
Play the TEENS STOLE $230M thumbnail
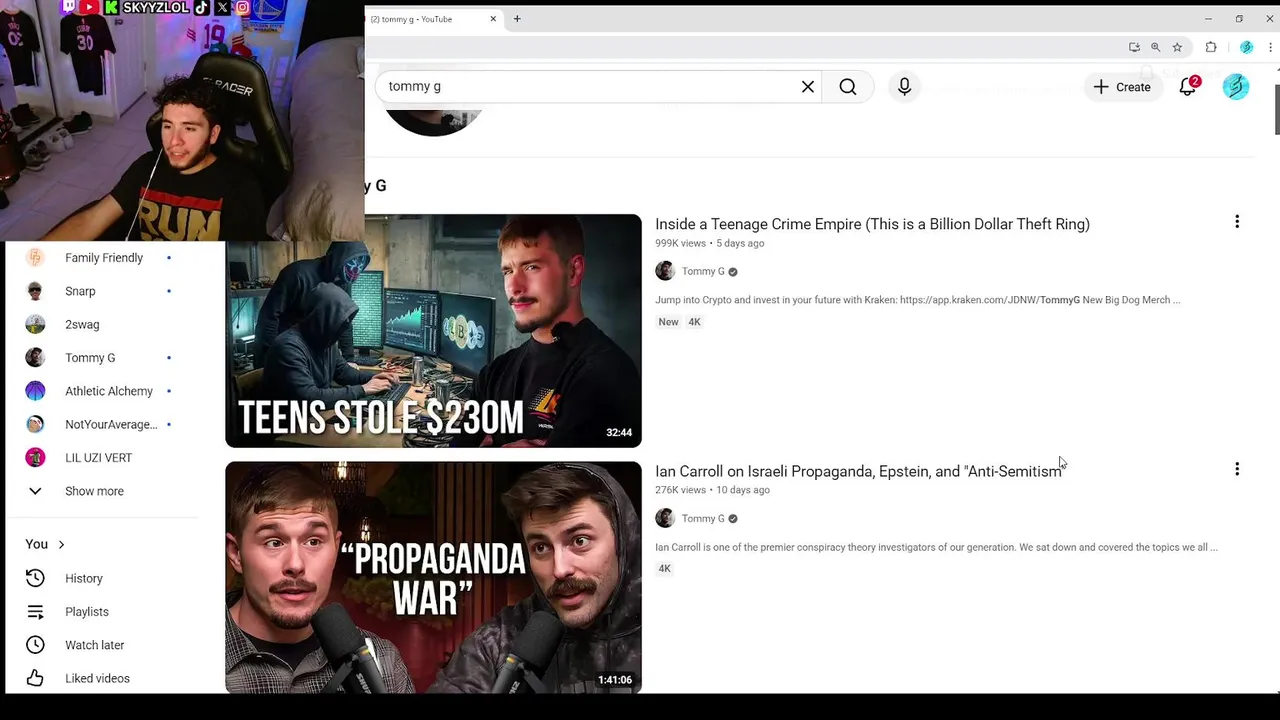[433, 331]
